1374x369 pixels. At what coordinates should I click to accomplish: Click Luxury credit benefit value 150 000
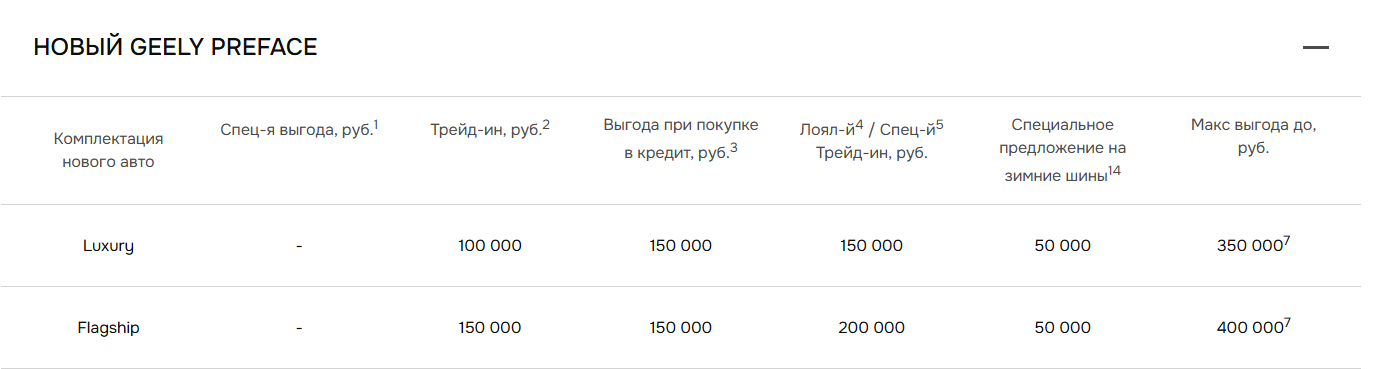click(681, 246)
